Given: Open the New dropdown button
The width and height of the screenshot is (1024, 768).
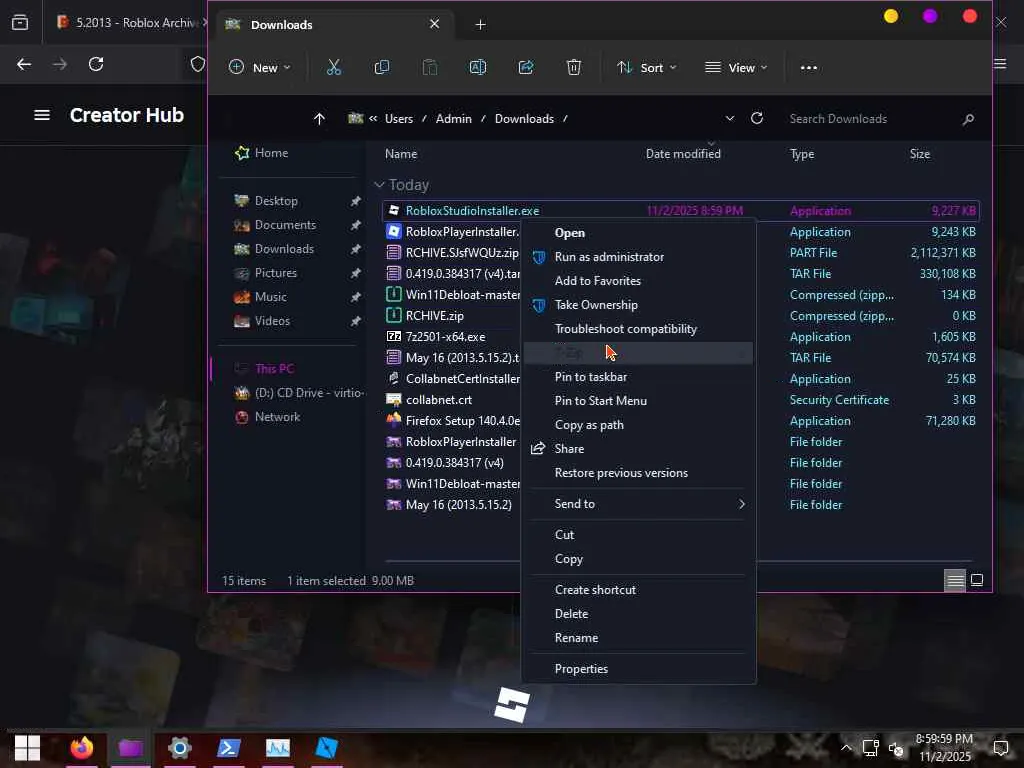Looking at the screenshot, I should 259,67.
